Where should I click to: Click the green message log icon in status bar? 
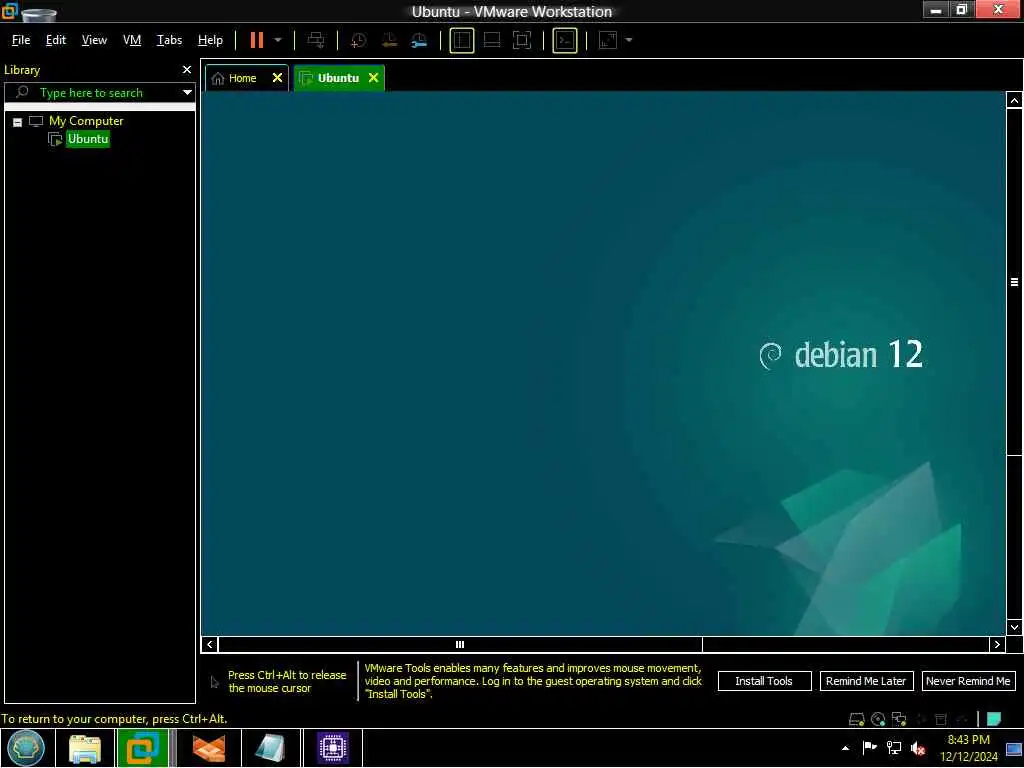[994, 720]
